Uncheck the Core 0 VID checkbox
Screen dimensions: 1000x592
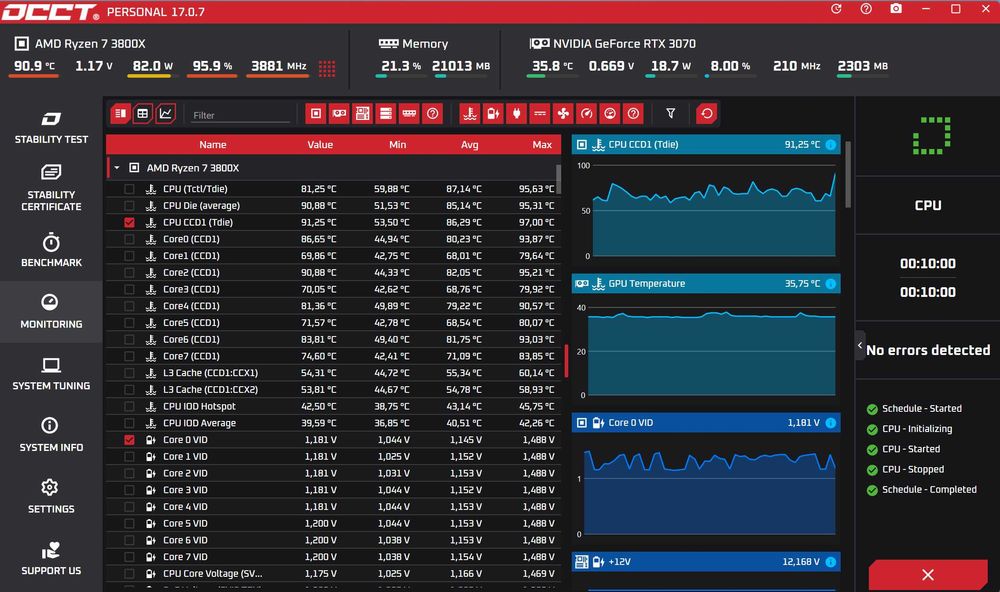click(129, 440)
